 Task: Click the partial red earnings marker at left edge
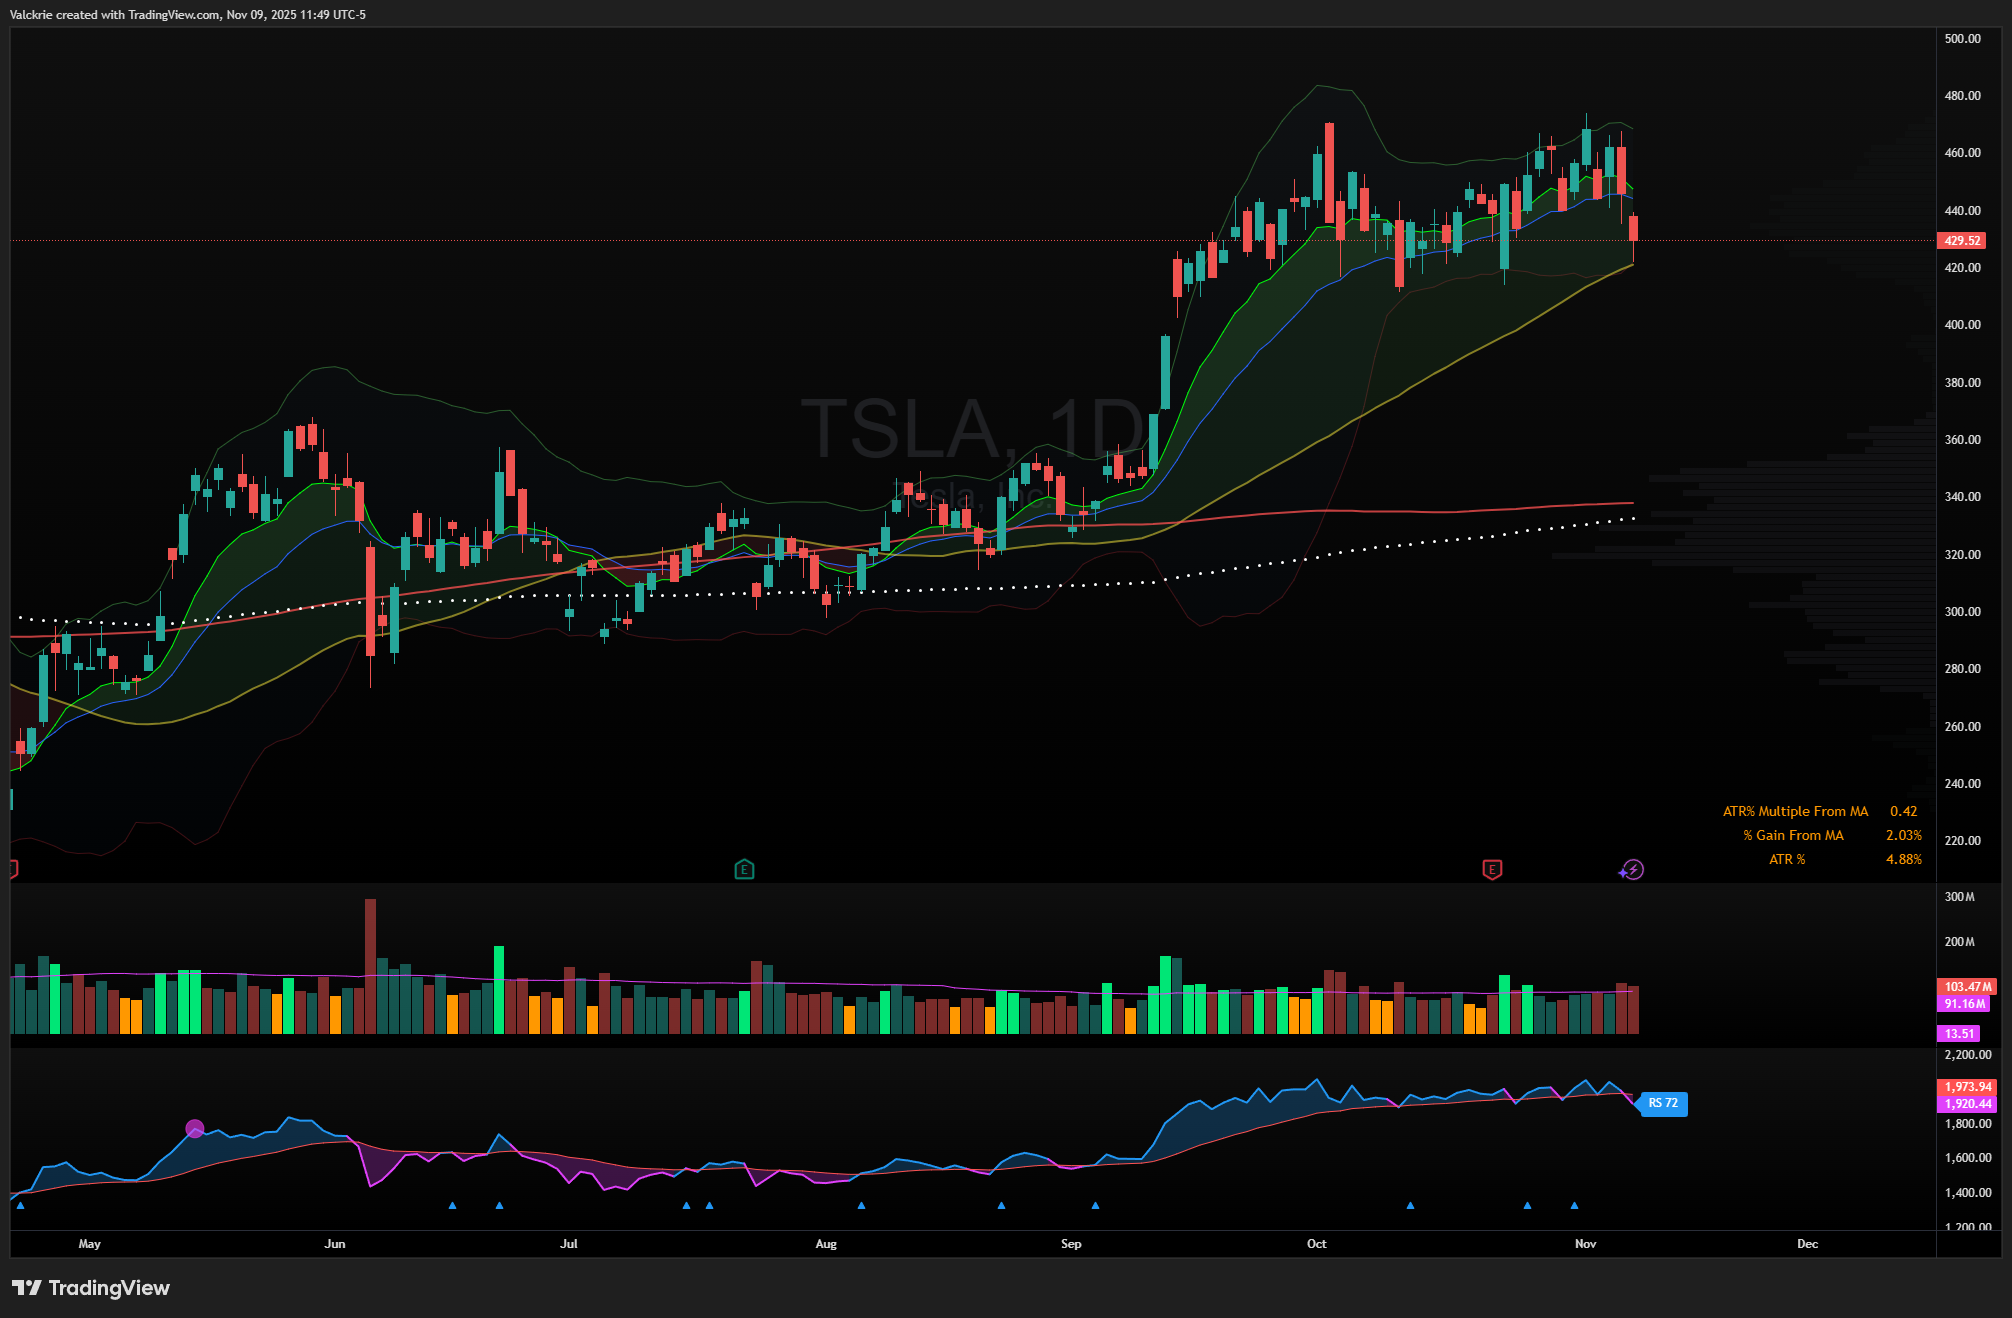tap(13, 869)
